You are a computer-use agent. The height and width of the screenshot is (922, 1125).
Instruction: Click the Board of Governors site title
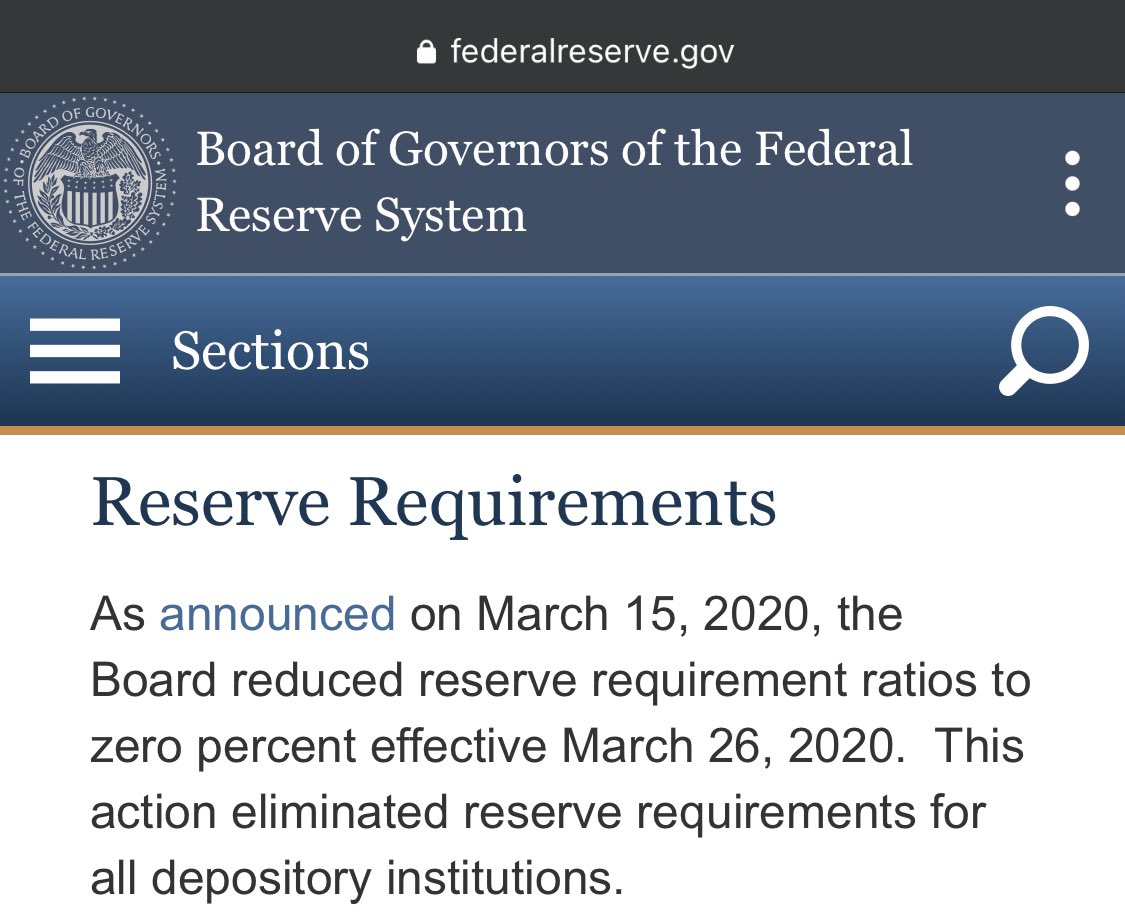click(554, 150)
